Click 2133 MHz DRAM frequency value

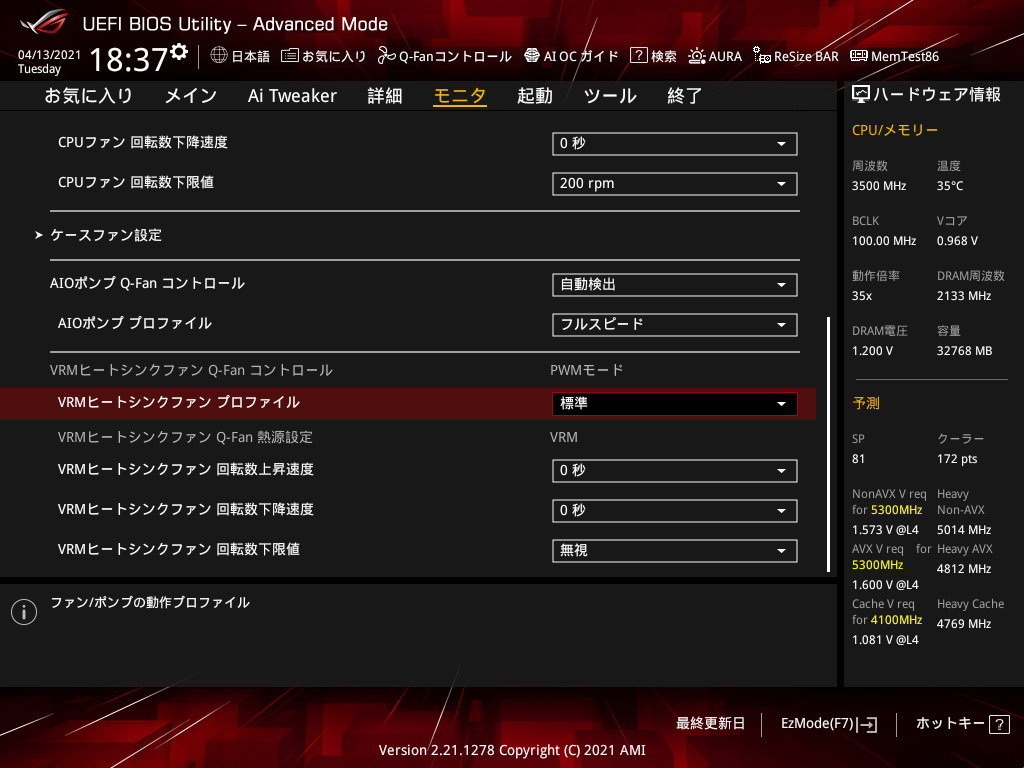tap(963, 296)
